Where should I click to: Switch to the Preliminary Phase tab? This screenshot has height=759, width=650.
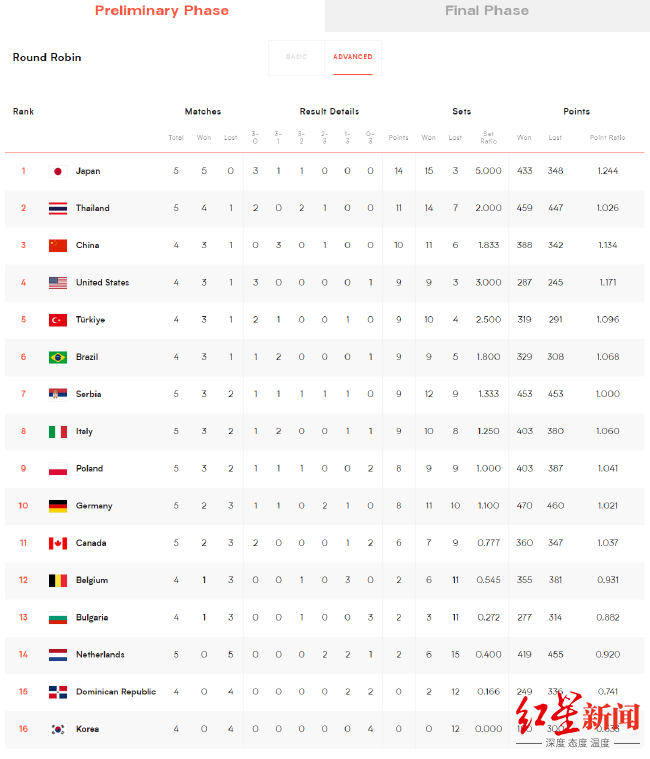coord(162,11)
